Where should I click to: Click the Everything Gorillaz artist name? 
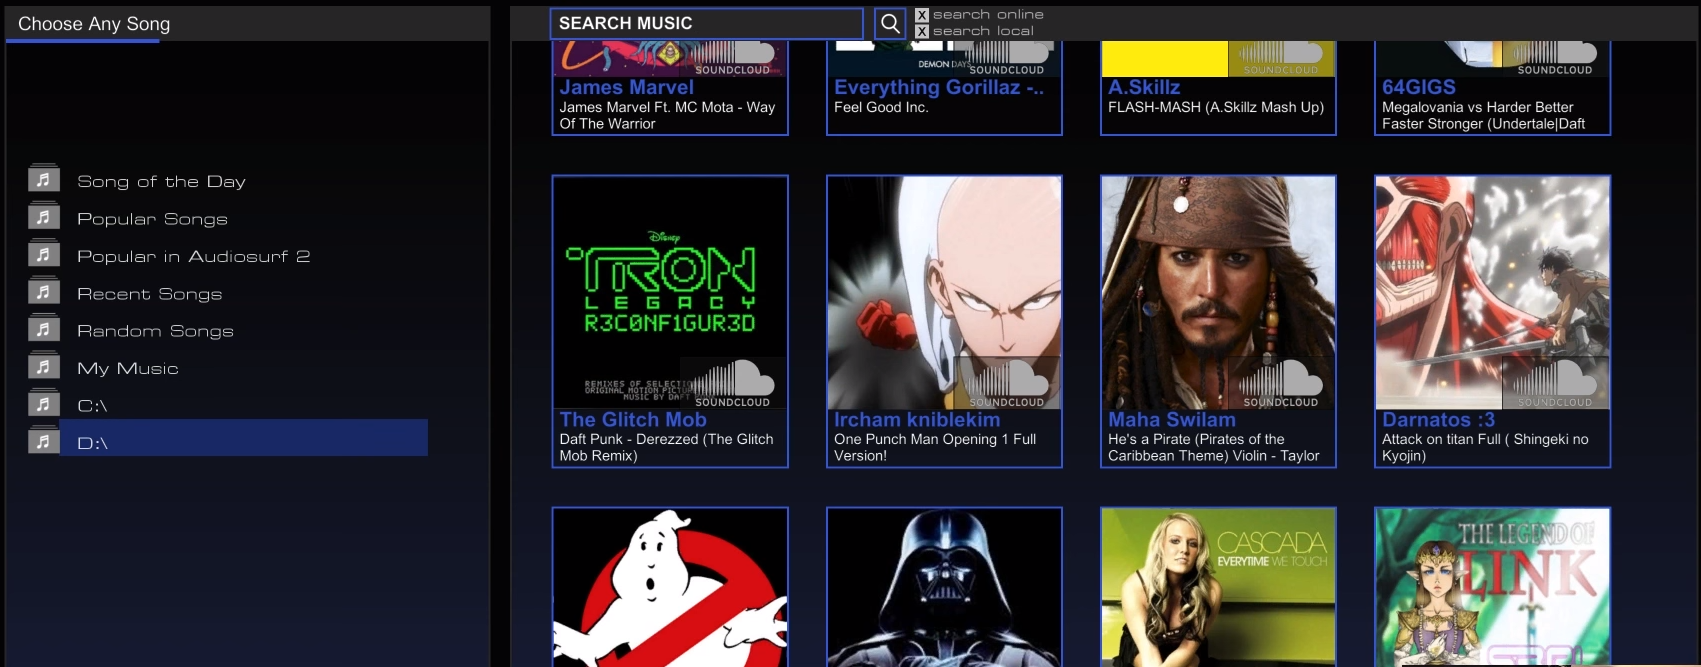[939, 88]
